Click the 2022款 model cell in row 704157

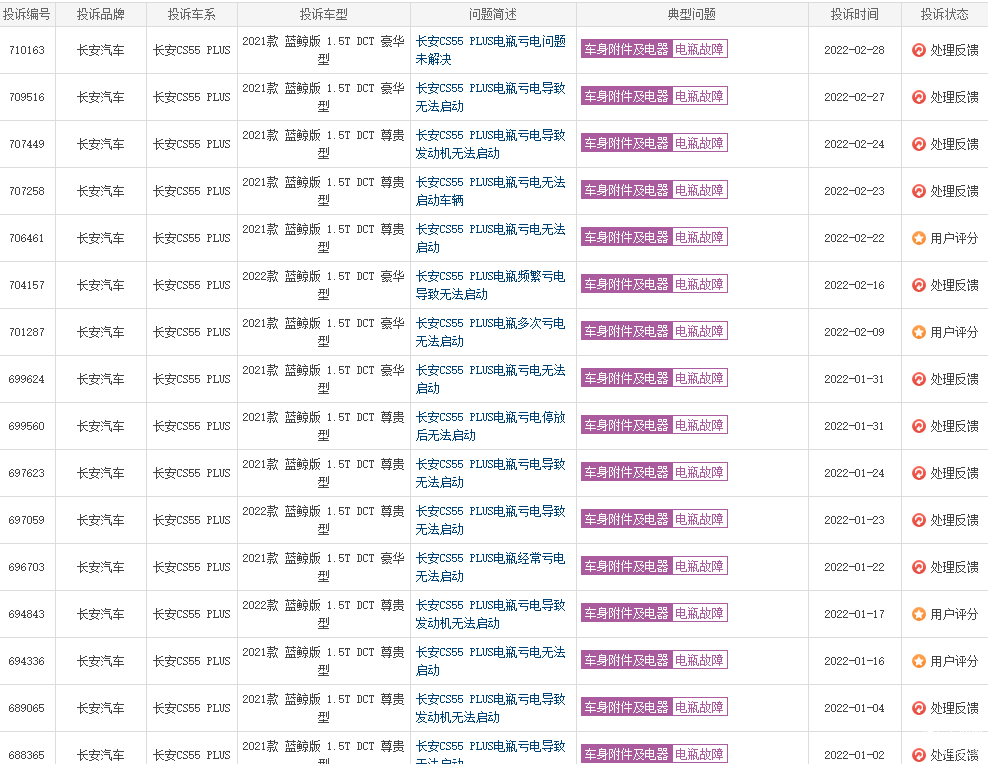(324, 285)
